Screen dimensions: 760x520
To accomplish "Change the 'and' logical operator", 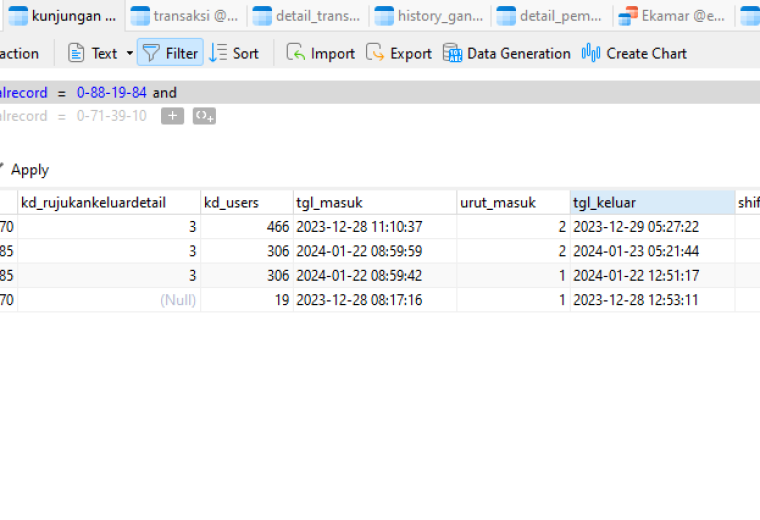I will point(165,92).
